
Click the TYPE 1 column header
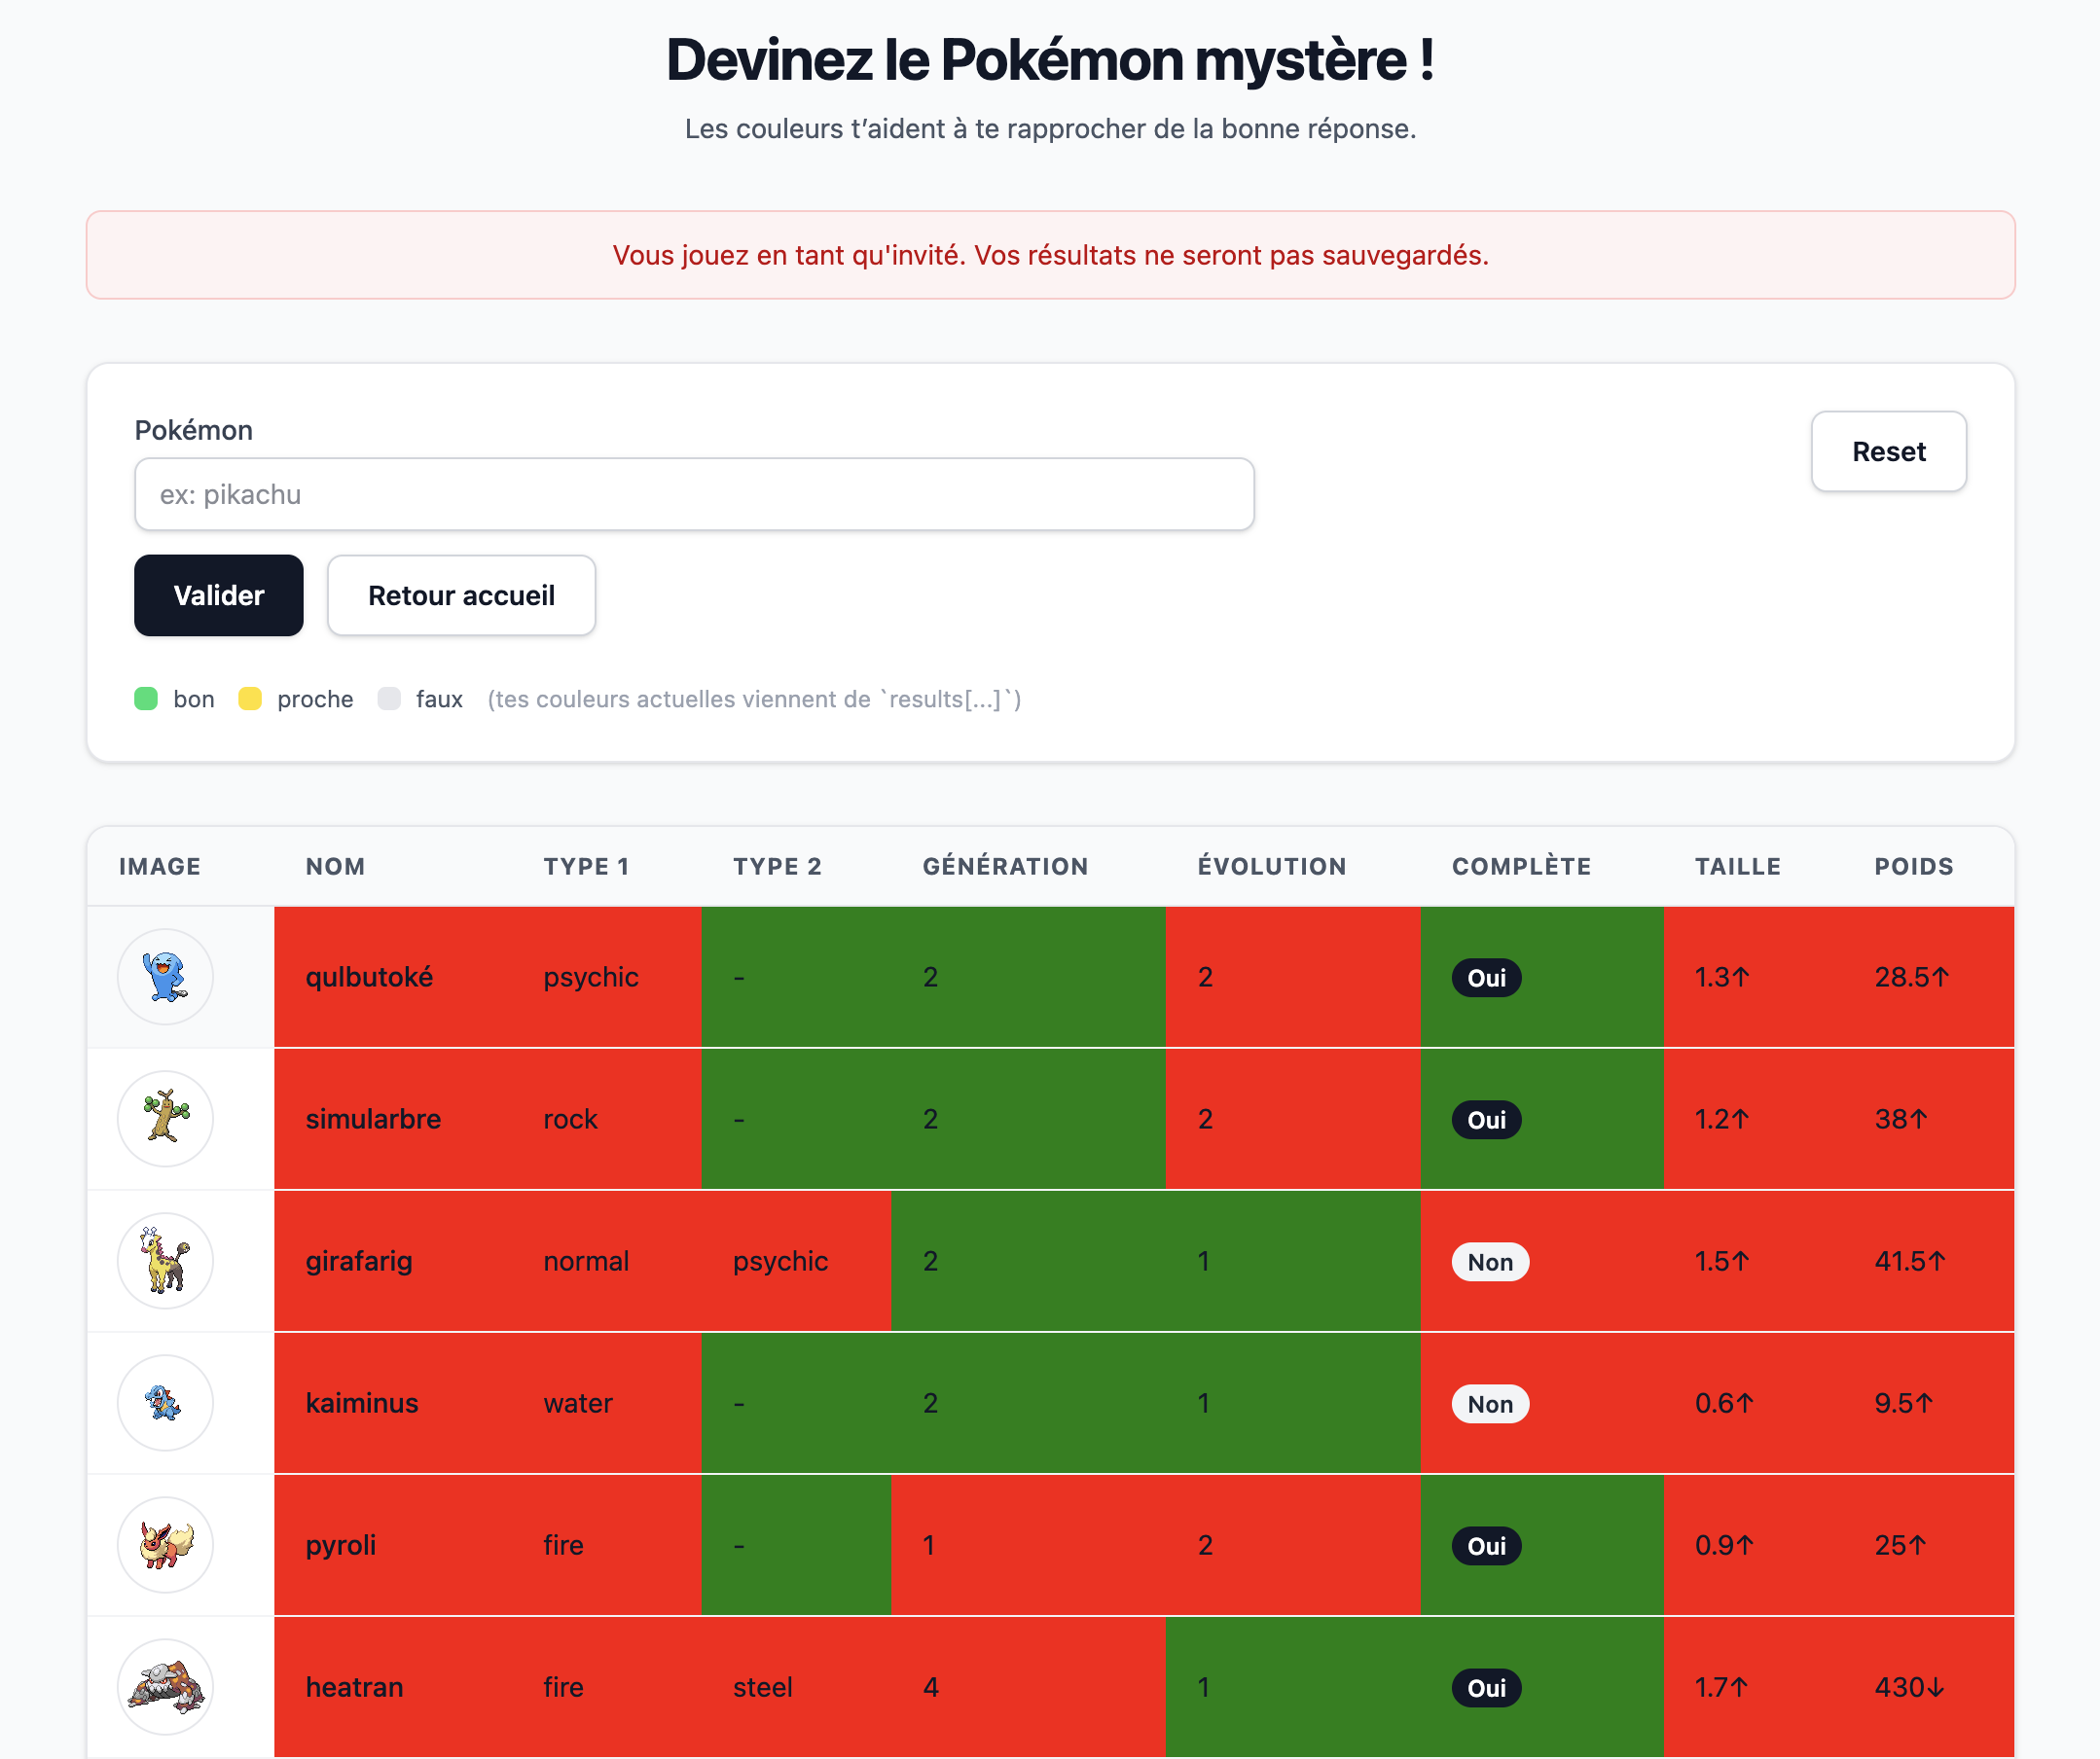pyautogui.click(x=587, y=866)
